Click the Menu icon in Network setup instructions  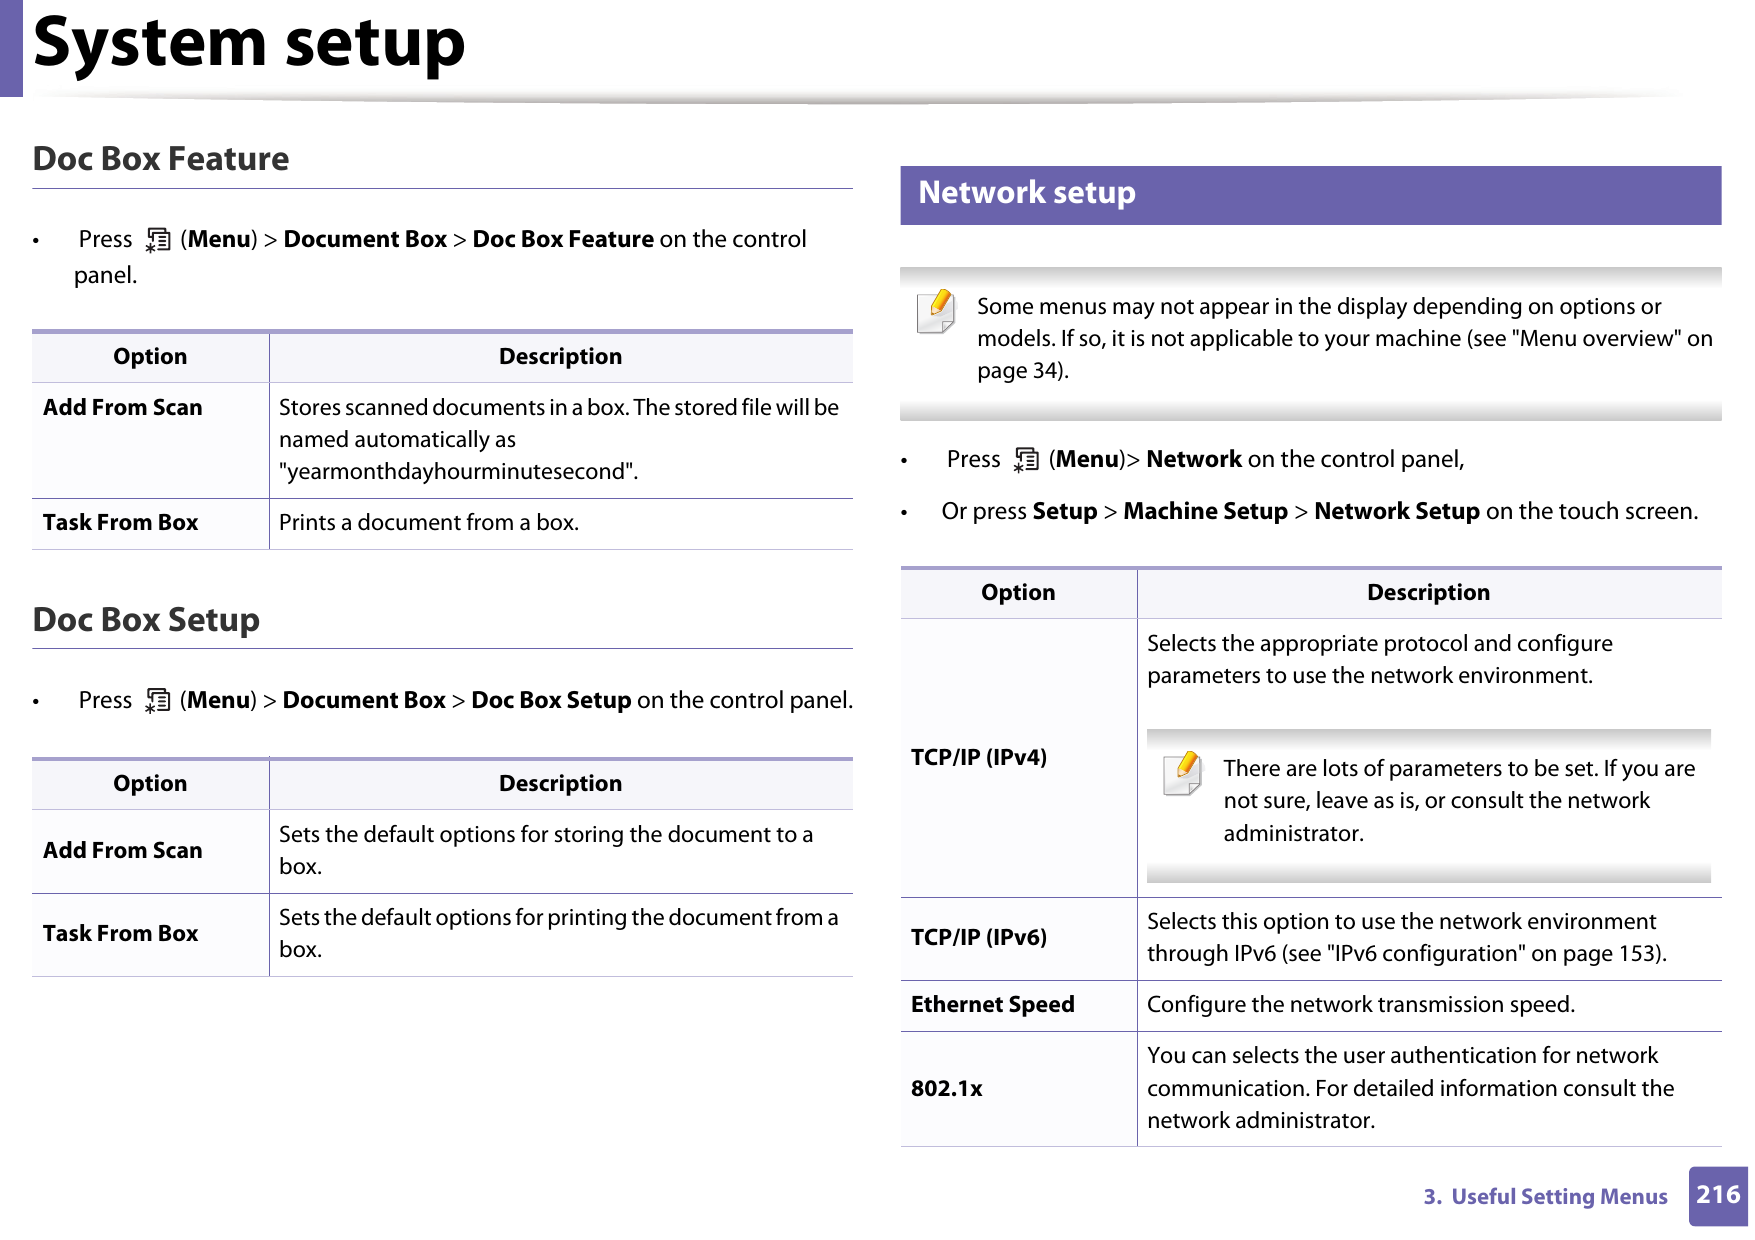[1025, 459]
